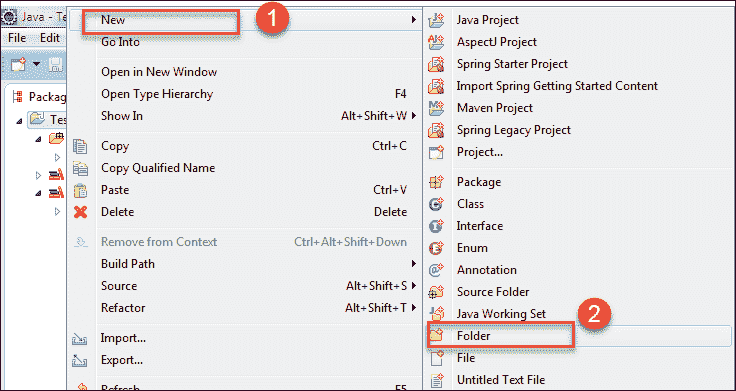The image size is (736, 391).
Task: Open the File menu
Action: point(17,38)
